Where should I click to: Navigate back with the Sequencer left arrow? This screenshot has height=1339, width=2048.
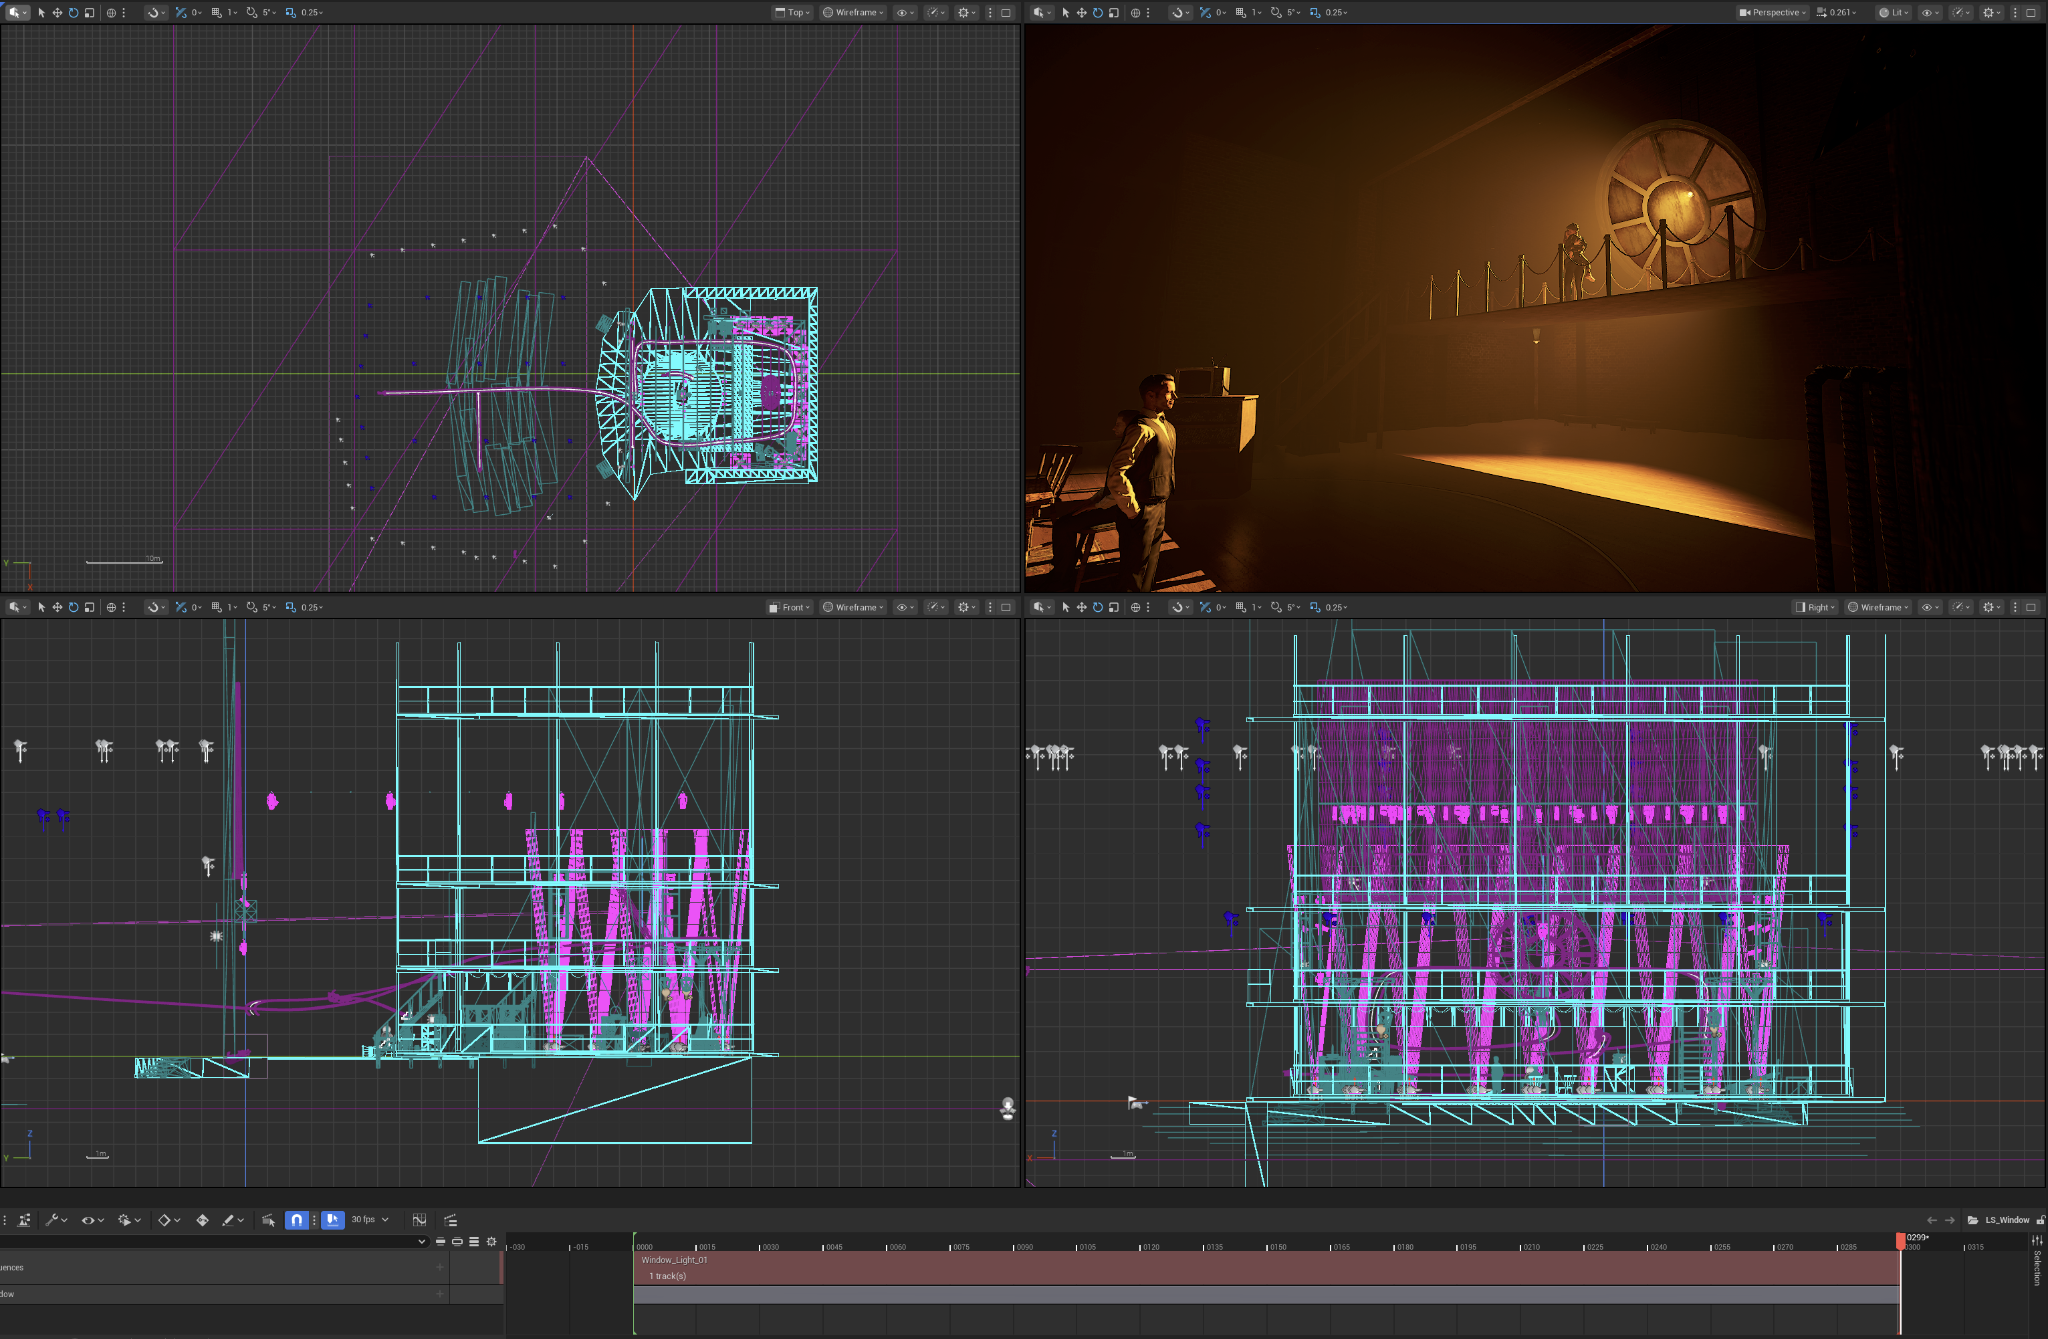pyautogui.click(x=1932, y=1220)
